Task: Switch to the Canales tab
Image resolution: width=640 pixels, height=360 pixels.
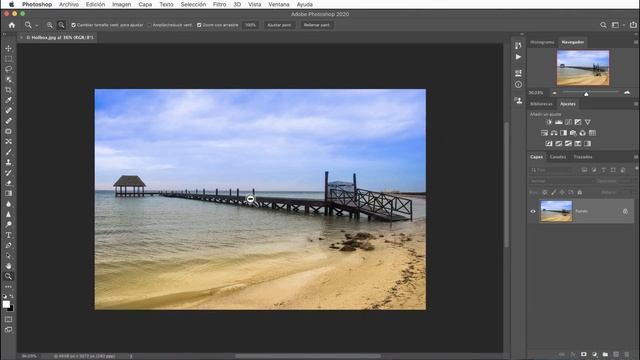Action: click(x=558, y=157)
